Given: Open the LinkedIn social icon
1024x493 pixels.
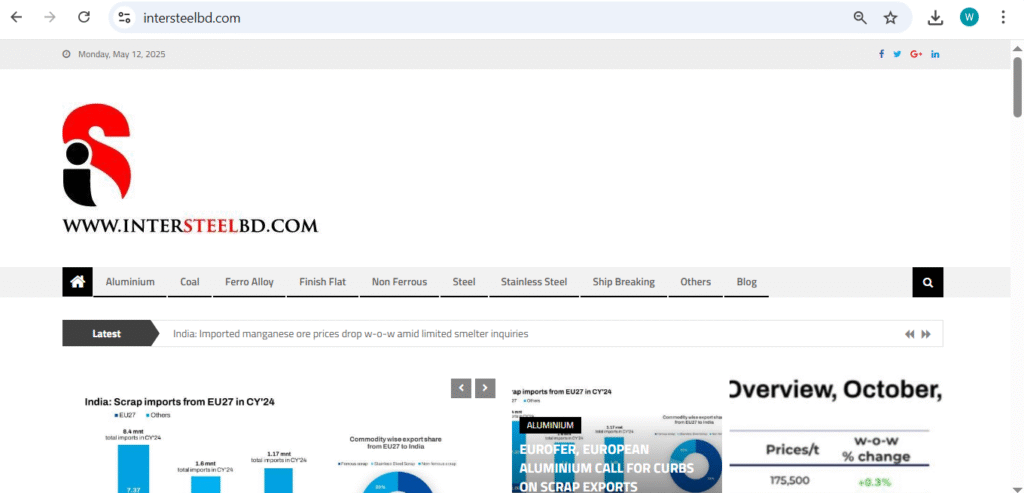Looking at the screenshot, I should click(935, 54).
